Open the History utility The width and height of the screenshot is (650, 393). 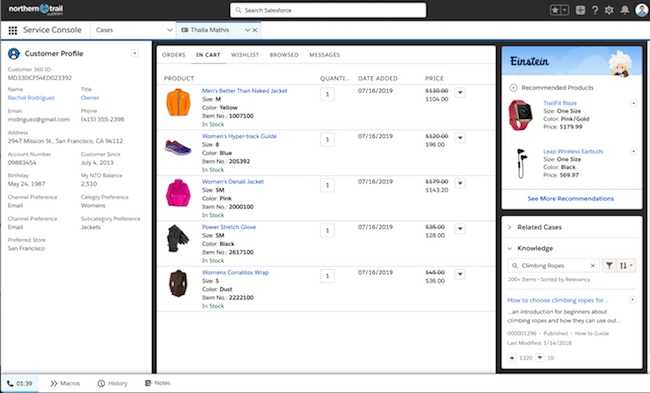[x=112, y=383]
